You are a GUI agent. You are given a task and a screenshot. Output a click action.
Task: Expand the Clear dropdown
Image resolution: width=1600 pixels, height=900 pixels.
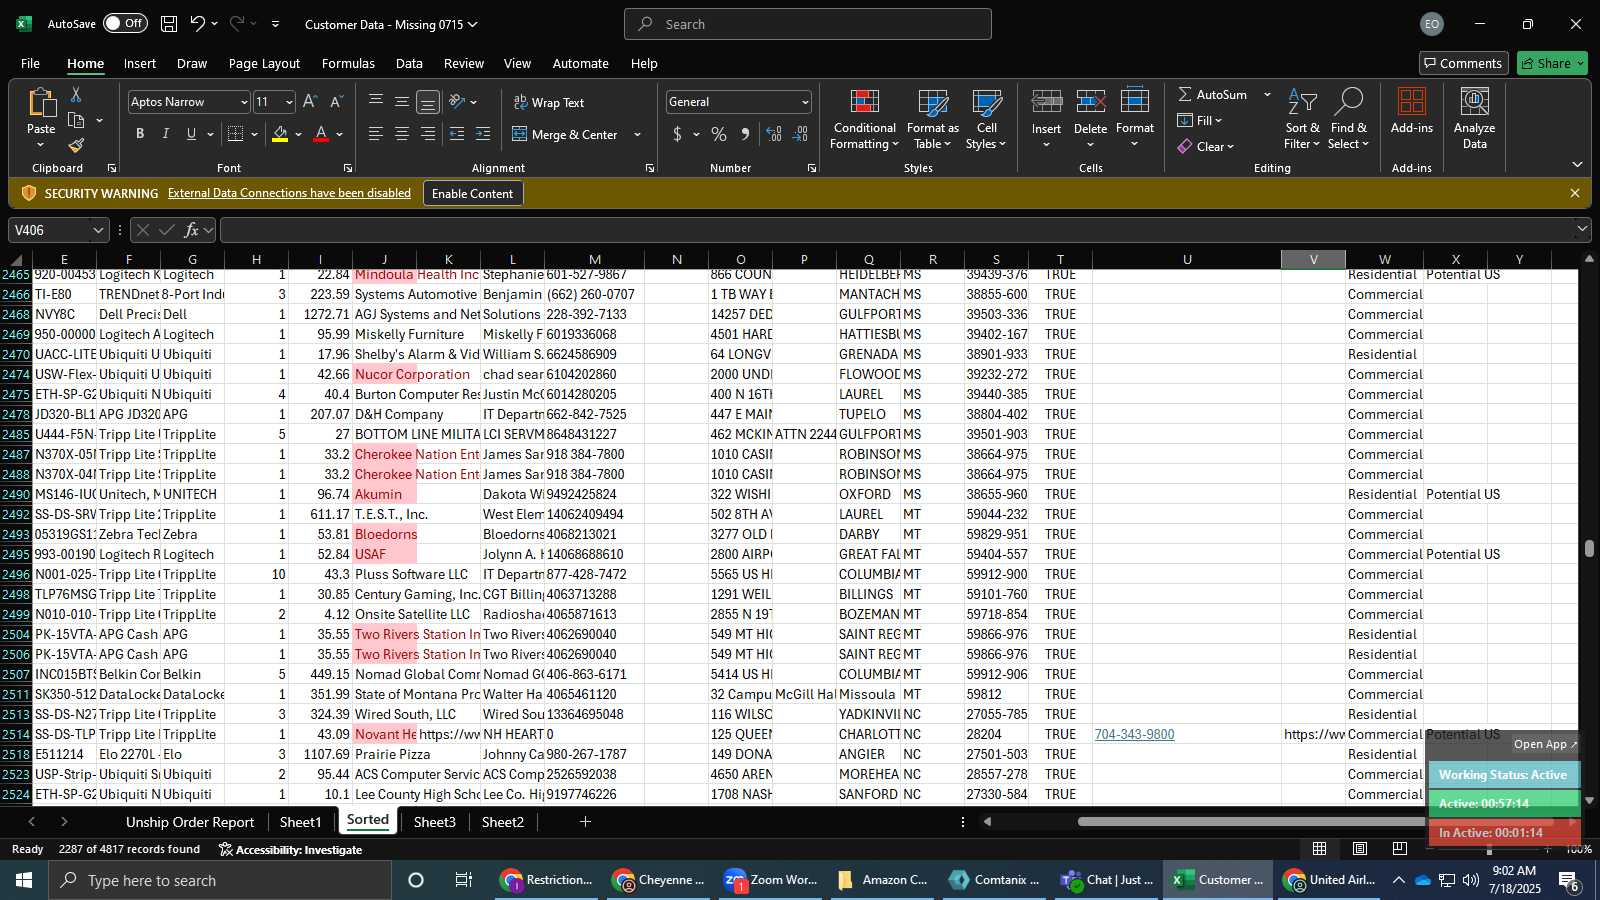tap(1206, 146)
